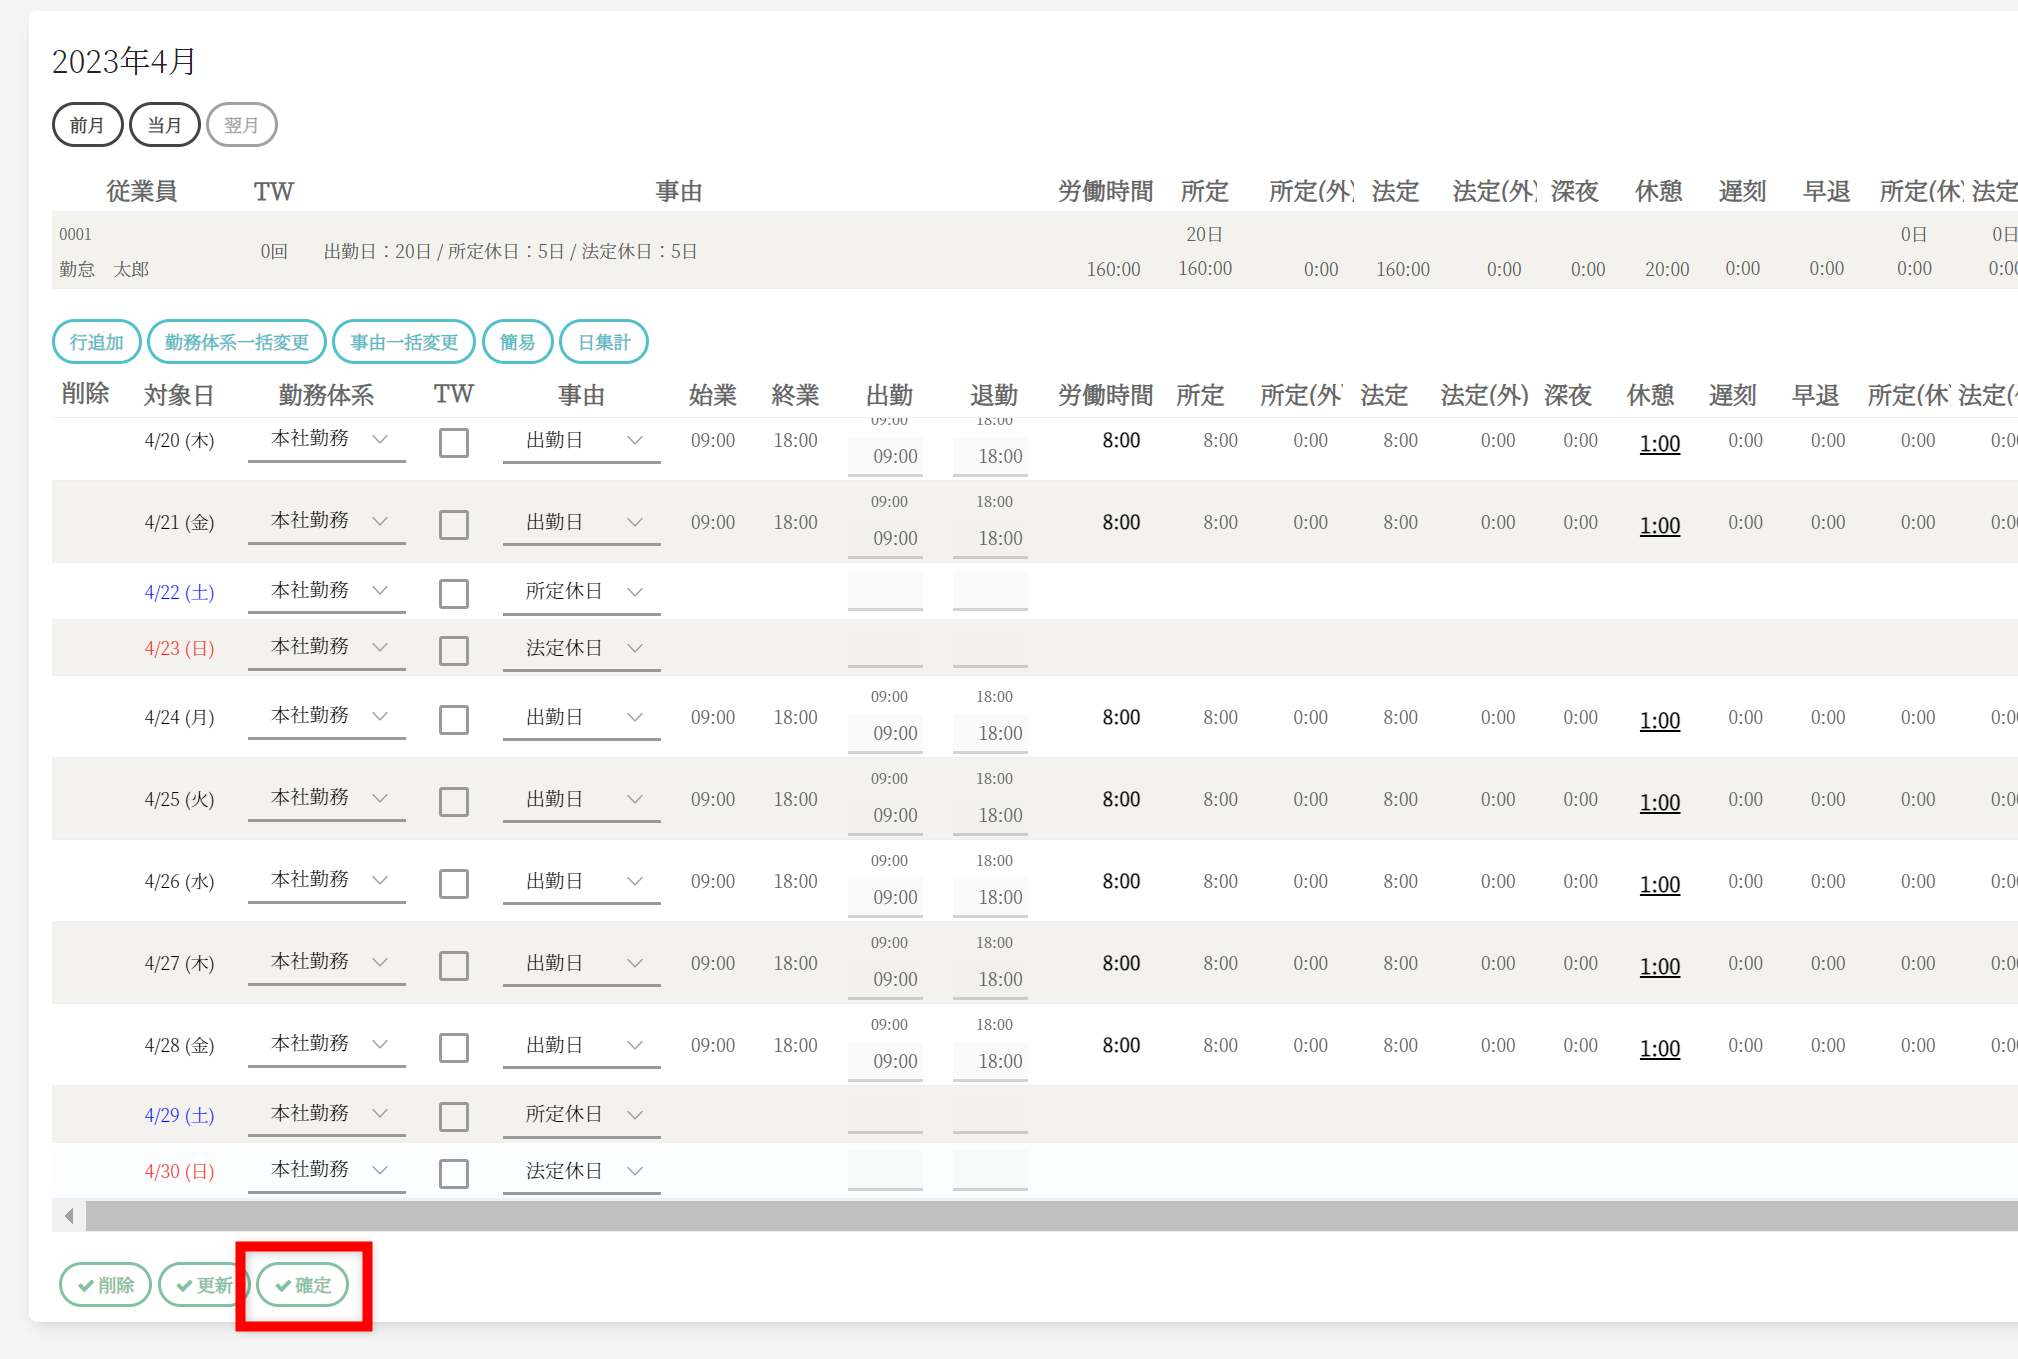2018x1359 pixels.
Task: Click 出勤 time field for 4/25
Action: [x=885, y=815]
